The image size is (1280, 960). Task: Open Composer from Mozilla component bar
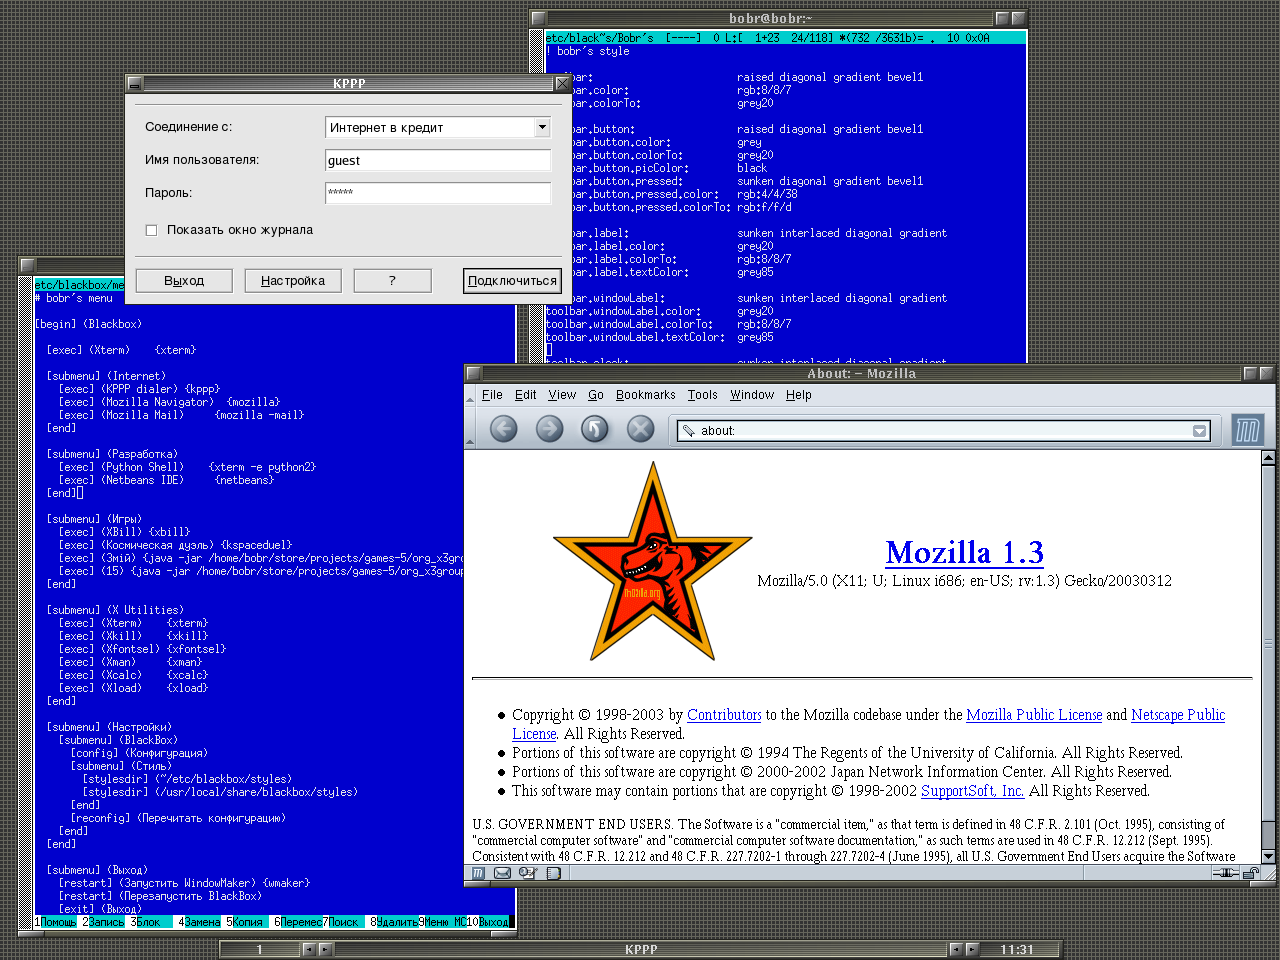point(528,873)
